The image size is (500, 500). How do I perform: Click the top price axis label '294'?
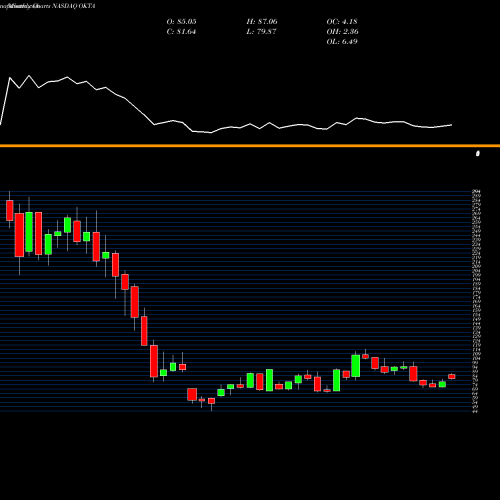tap(476, 191)
